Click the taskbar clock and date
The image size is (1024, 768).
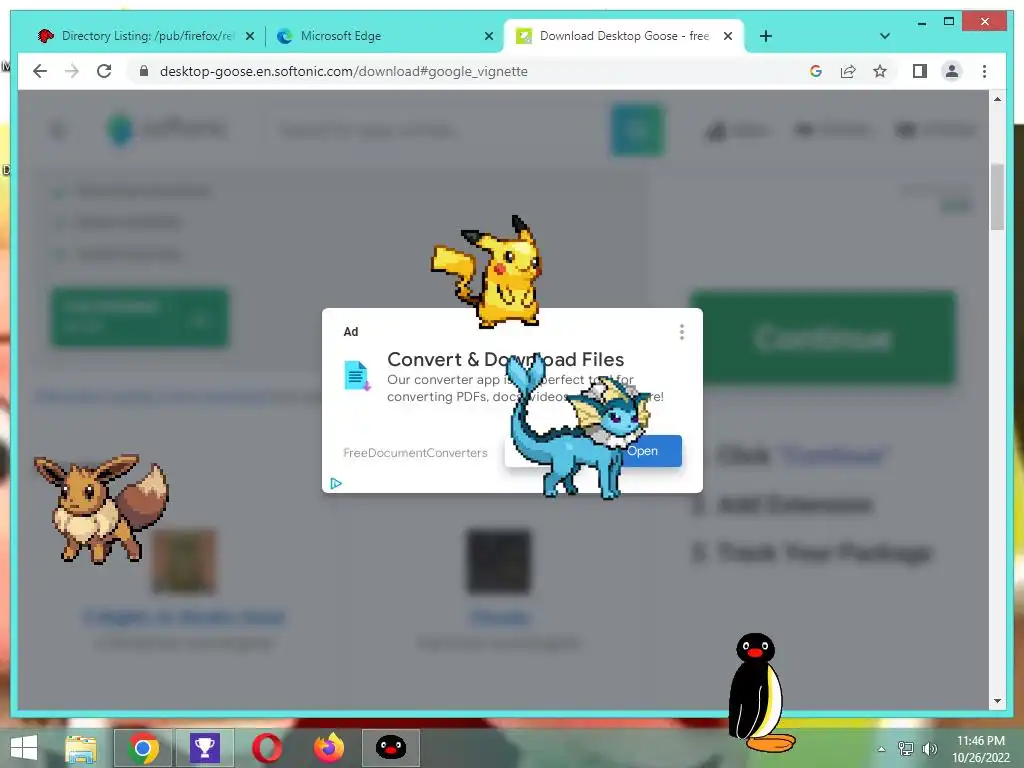(980, 749)
